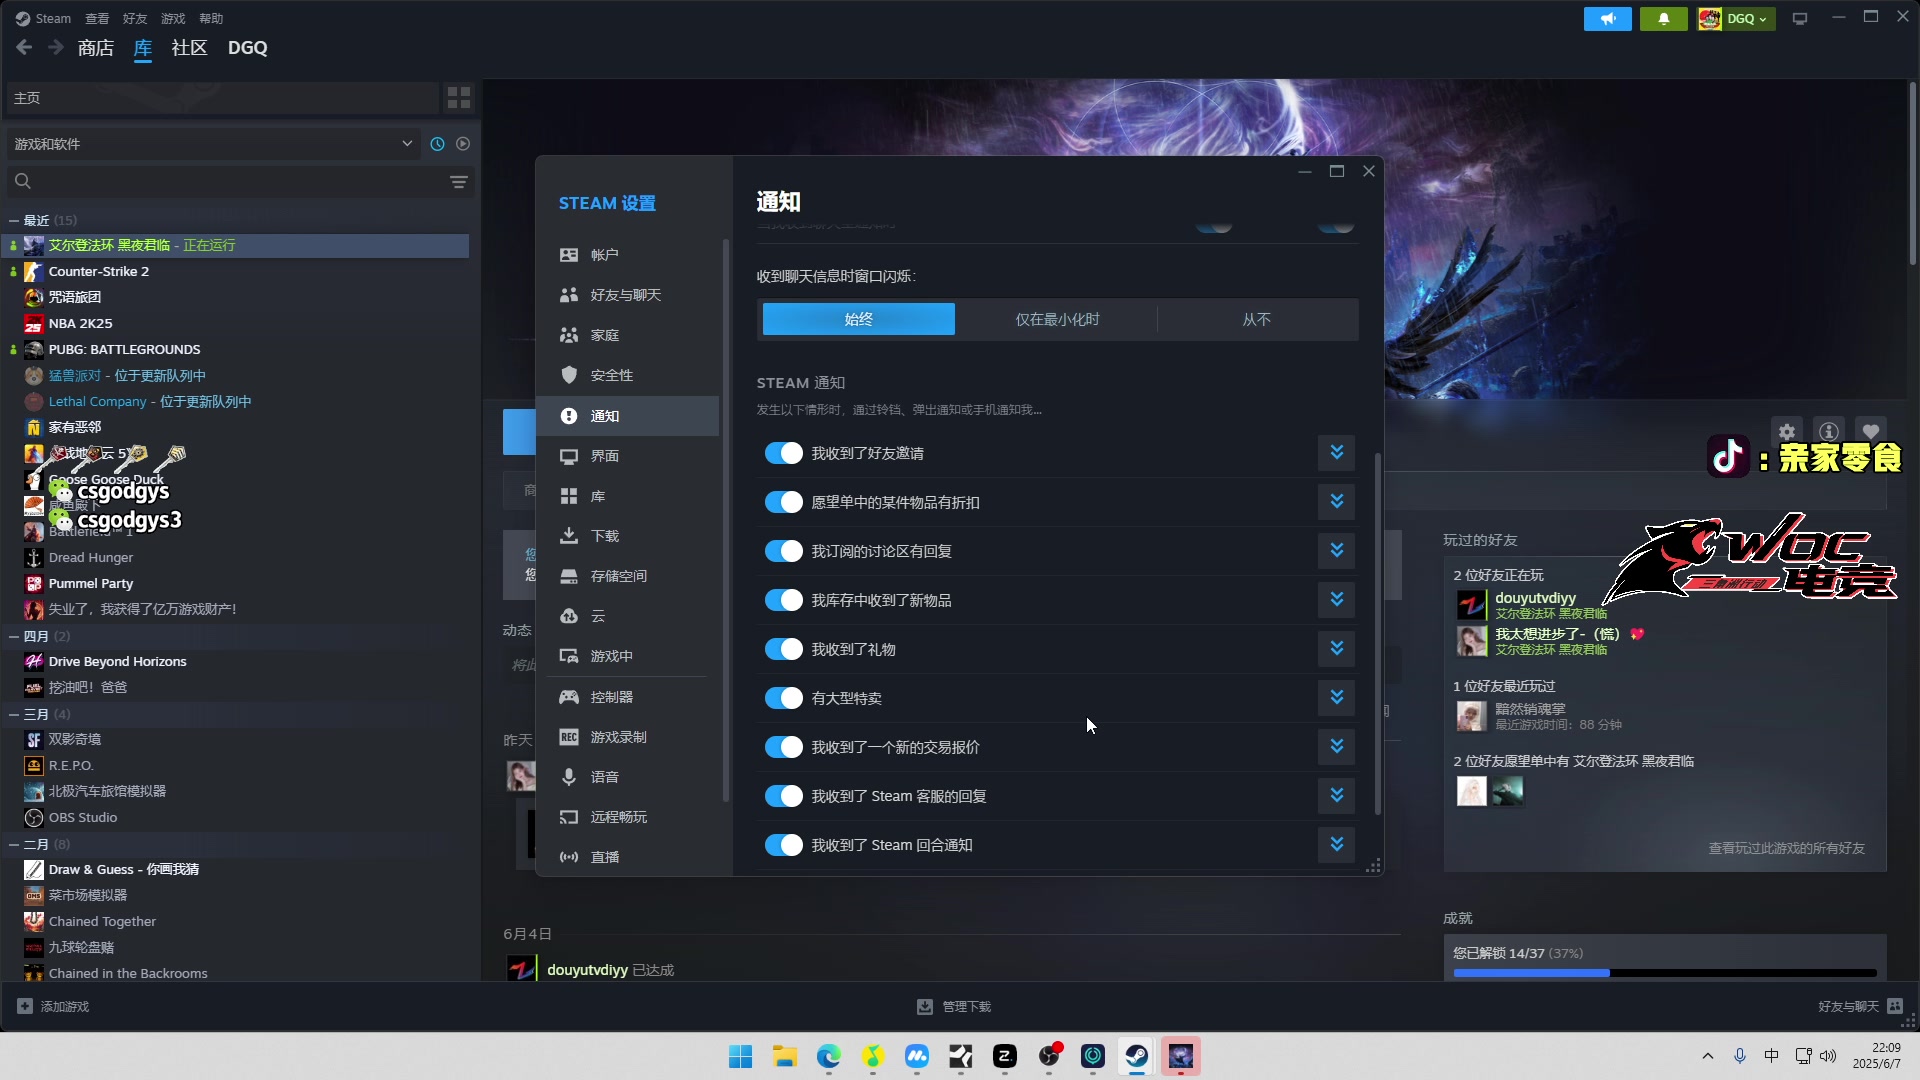Image resolution: width=1920 pixels, height=1080 pixels.
Task: Open game info icon on game page
Action: (x=1829, y=432)
